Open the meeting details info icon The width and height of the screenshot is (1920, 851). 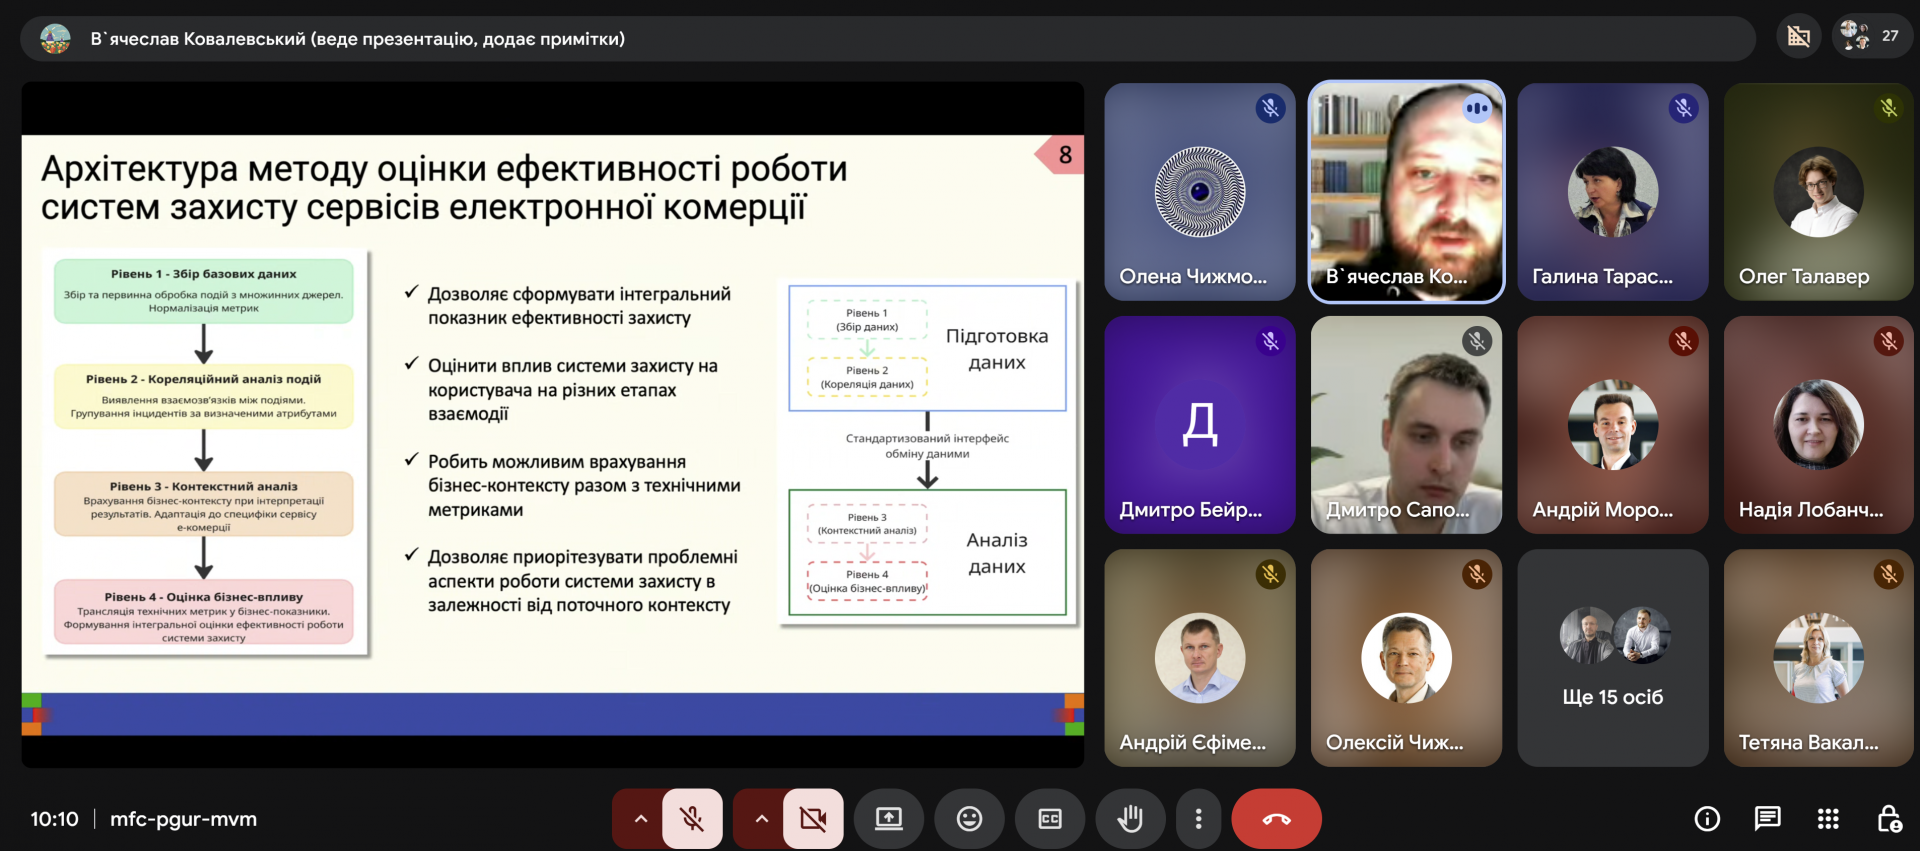pyautogui.click(x=1707, y=819)
